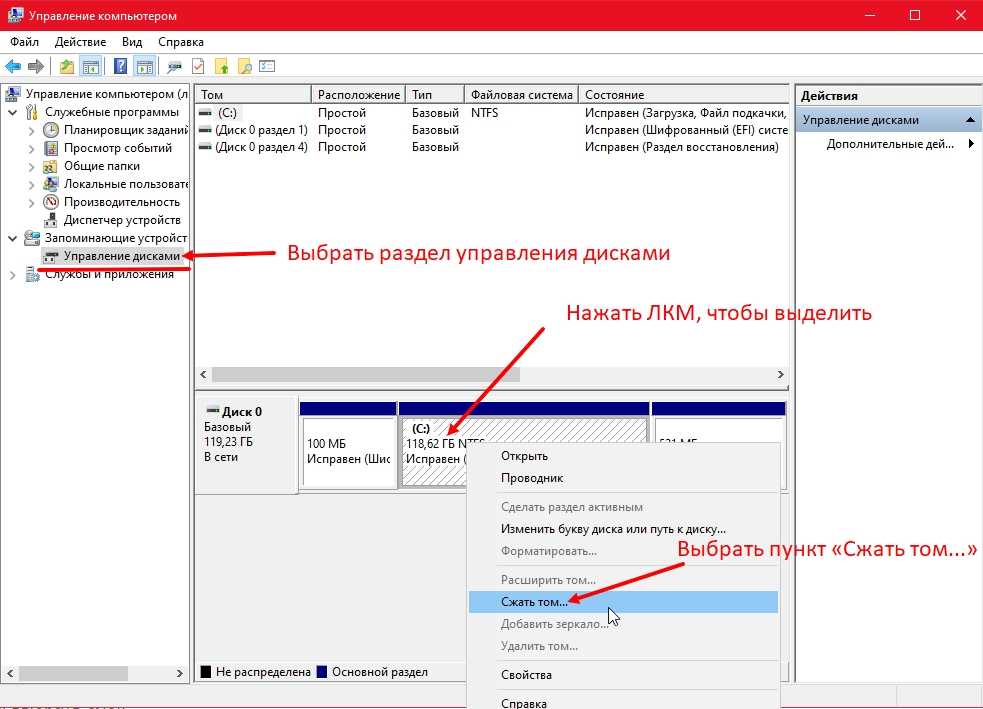This screenshot has height=709, width=983.
Task: Open the Действие menu
Action: click(x=80, y=42)
